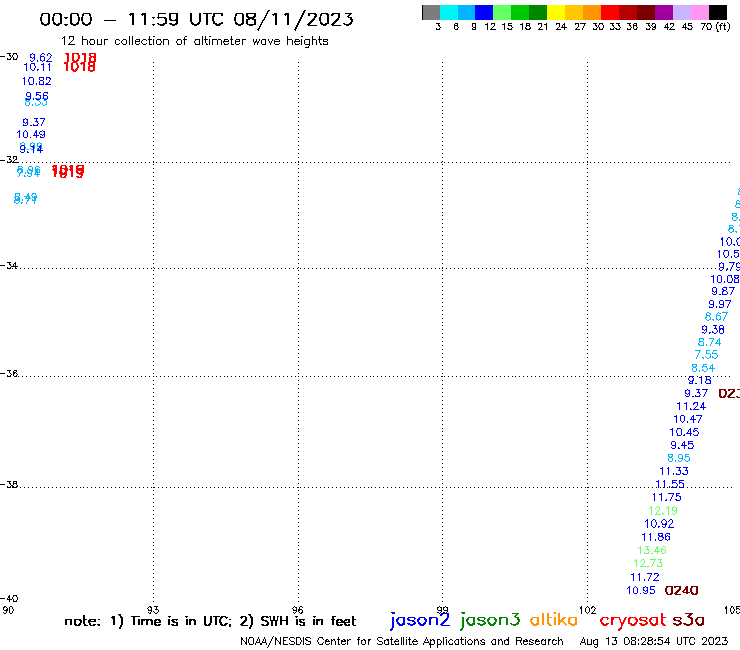Select the yellow swatch in the legend bar
The width and height of the screenshot is (740, 650).
click(556, 12)
